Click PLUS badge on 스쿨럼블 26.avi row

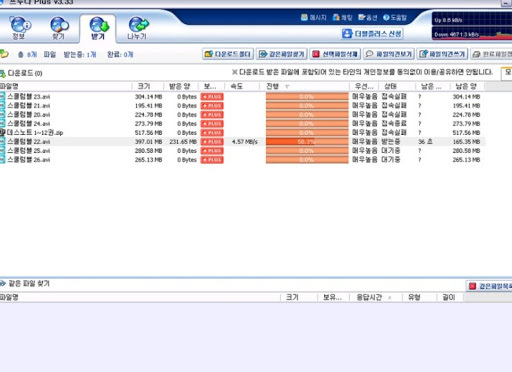pyautogui.click(x=212, y=160)
